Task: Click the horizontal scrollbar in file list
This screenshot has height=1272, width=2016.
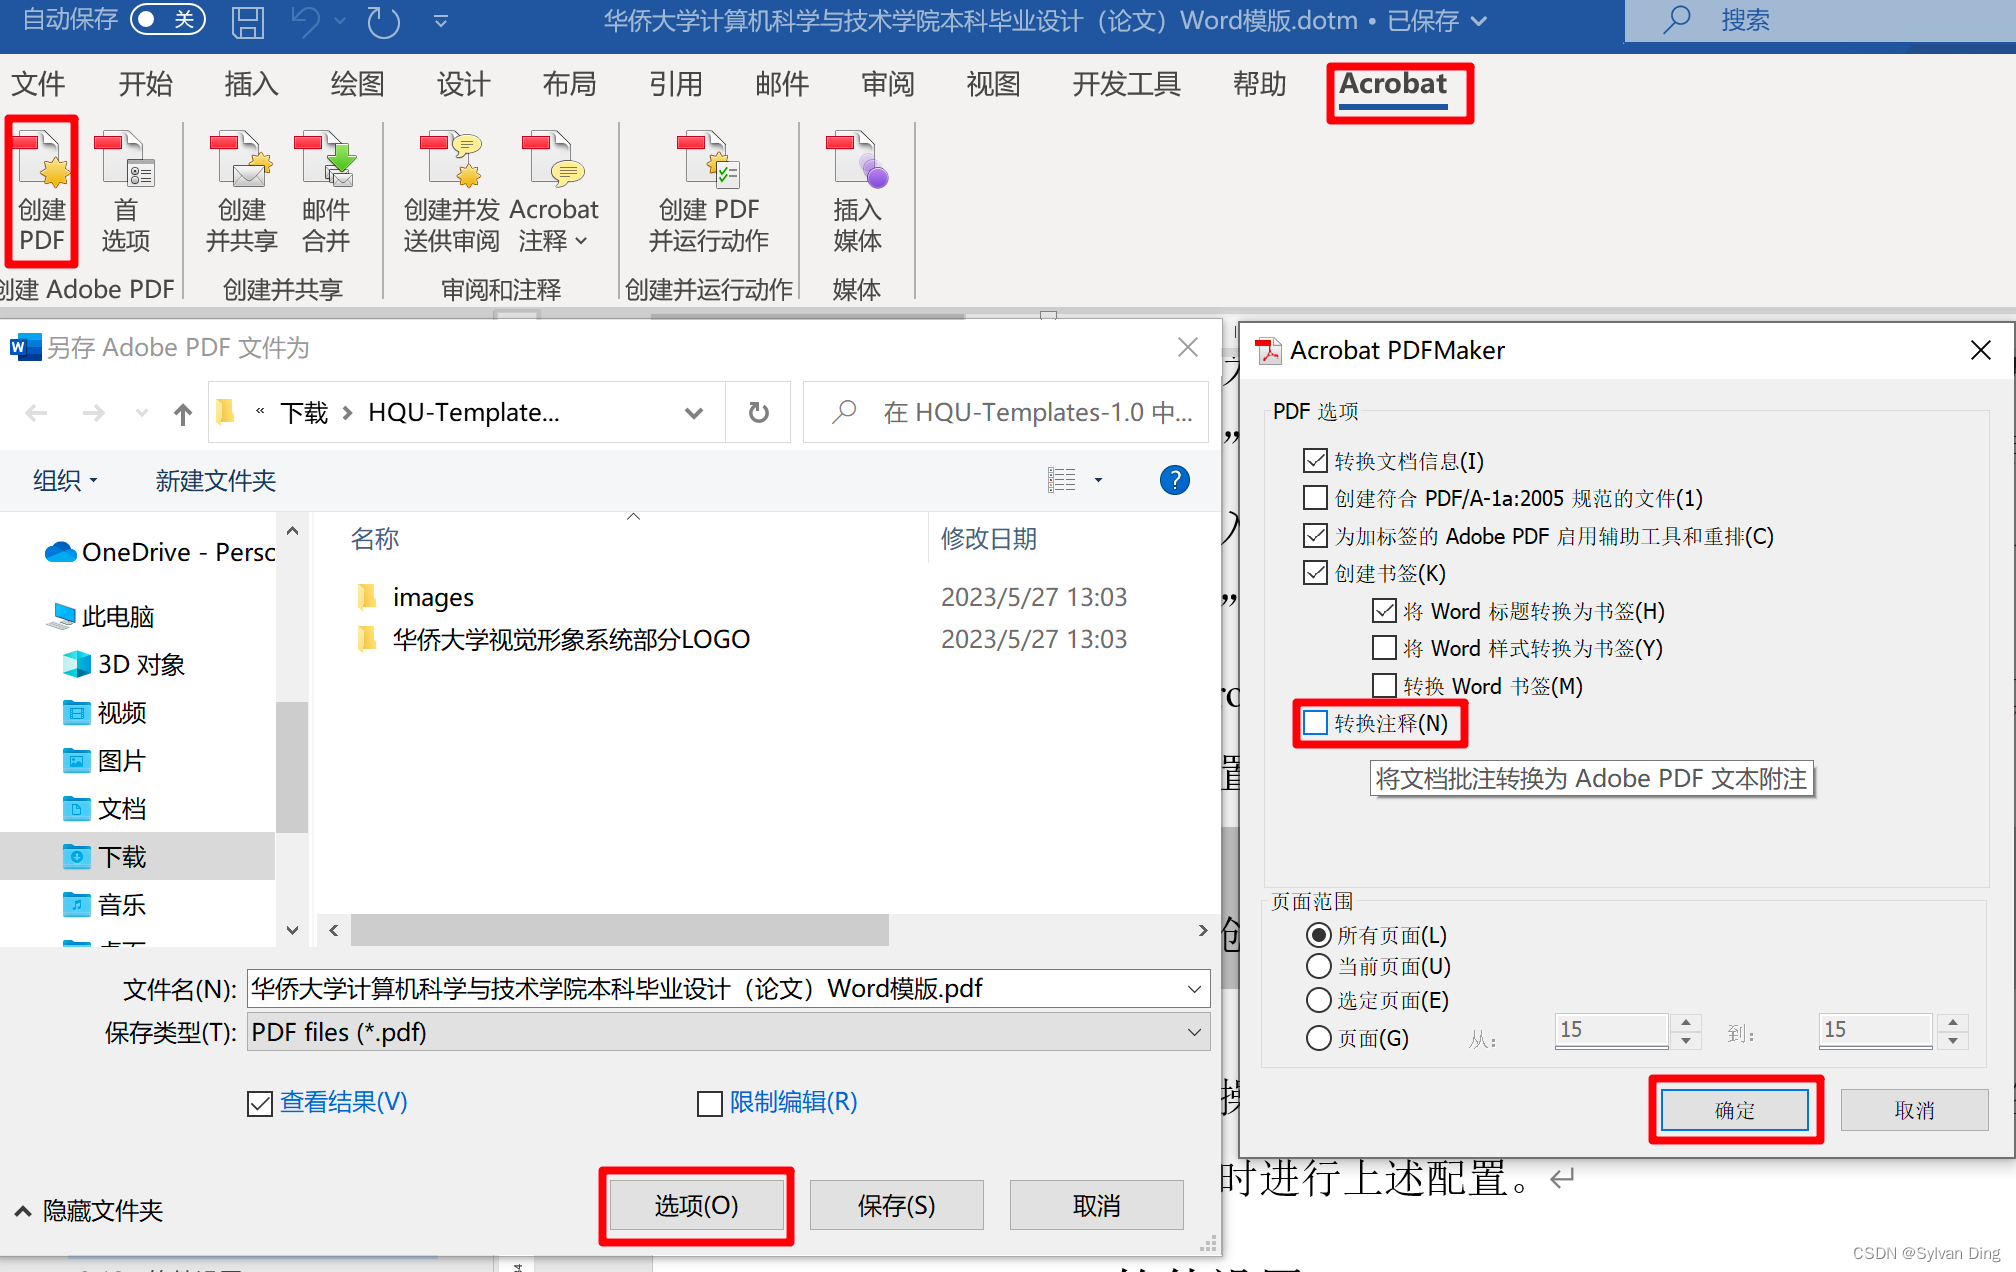Action: (x=620, y=930)
